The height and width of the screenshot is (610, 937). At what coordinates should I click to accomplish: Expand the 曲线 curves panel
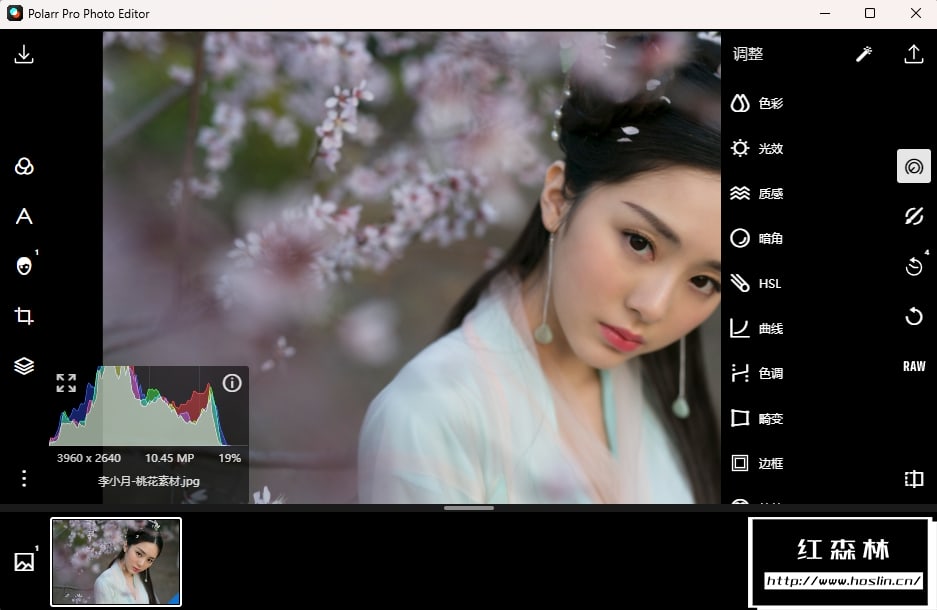point(757,328)
